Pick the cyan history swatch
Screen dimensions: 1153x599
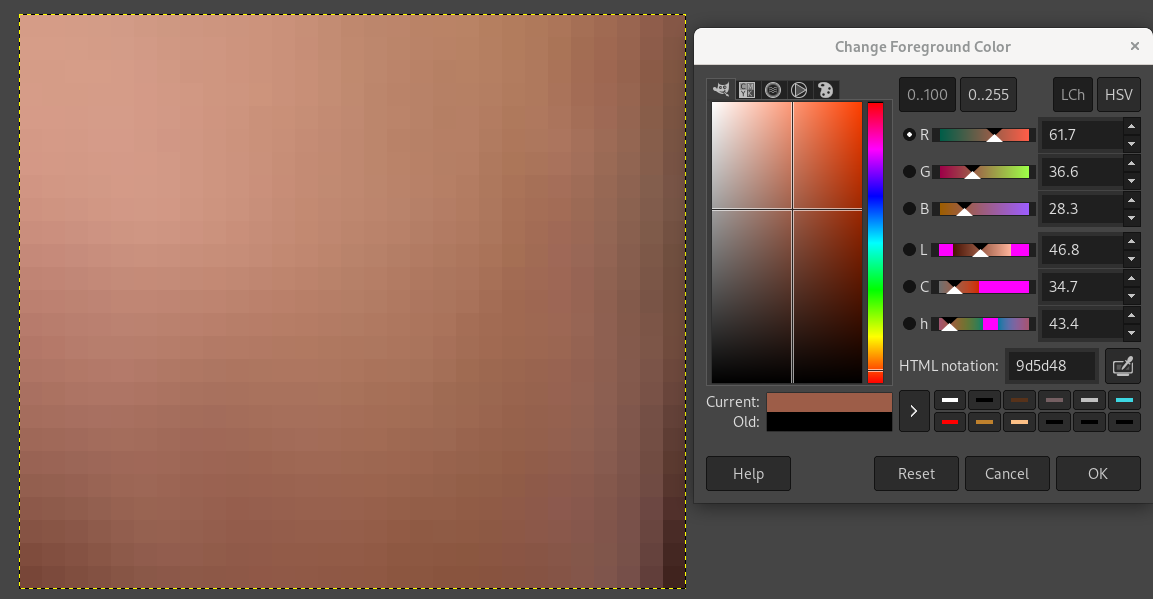(1124, 400)
